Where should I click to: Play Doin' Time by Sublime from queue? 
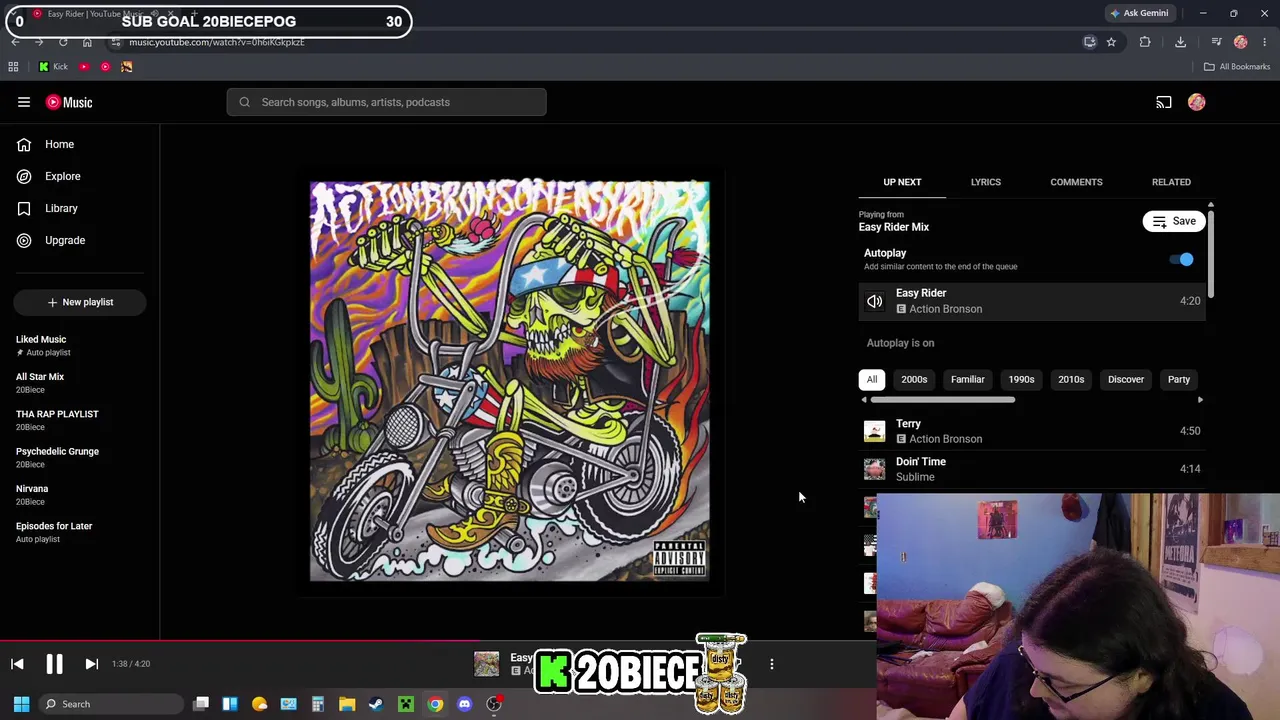[x=1031, y=469]
